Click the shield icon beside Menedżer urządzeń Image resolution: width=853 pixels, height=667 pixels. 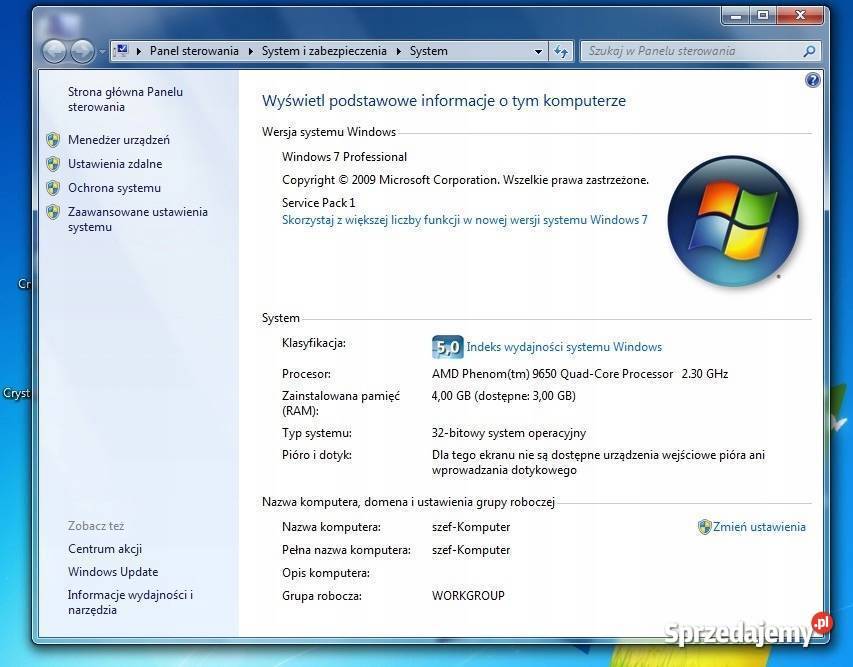coord(53,140)
